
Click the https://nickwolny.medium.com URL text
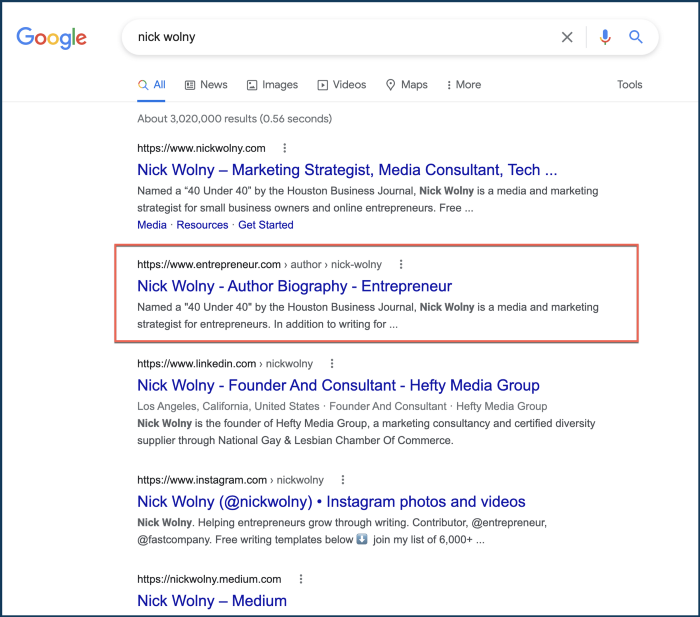coord(209,579)
